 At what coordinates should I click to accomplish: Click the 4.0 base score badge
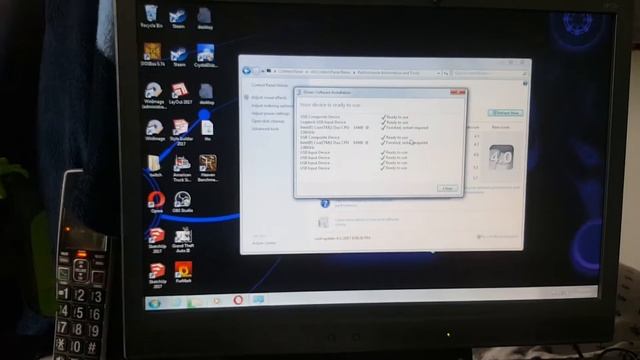tap(501, 157)
